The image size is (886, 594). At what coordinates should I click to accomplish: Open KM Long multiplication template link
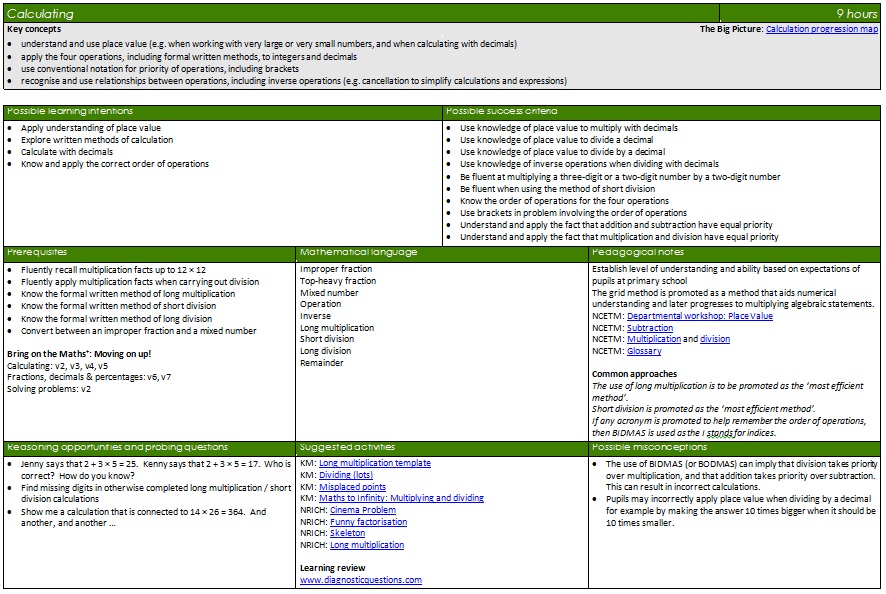click(375, 463)
